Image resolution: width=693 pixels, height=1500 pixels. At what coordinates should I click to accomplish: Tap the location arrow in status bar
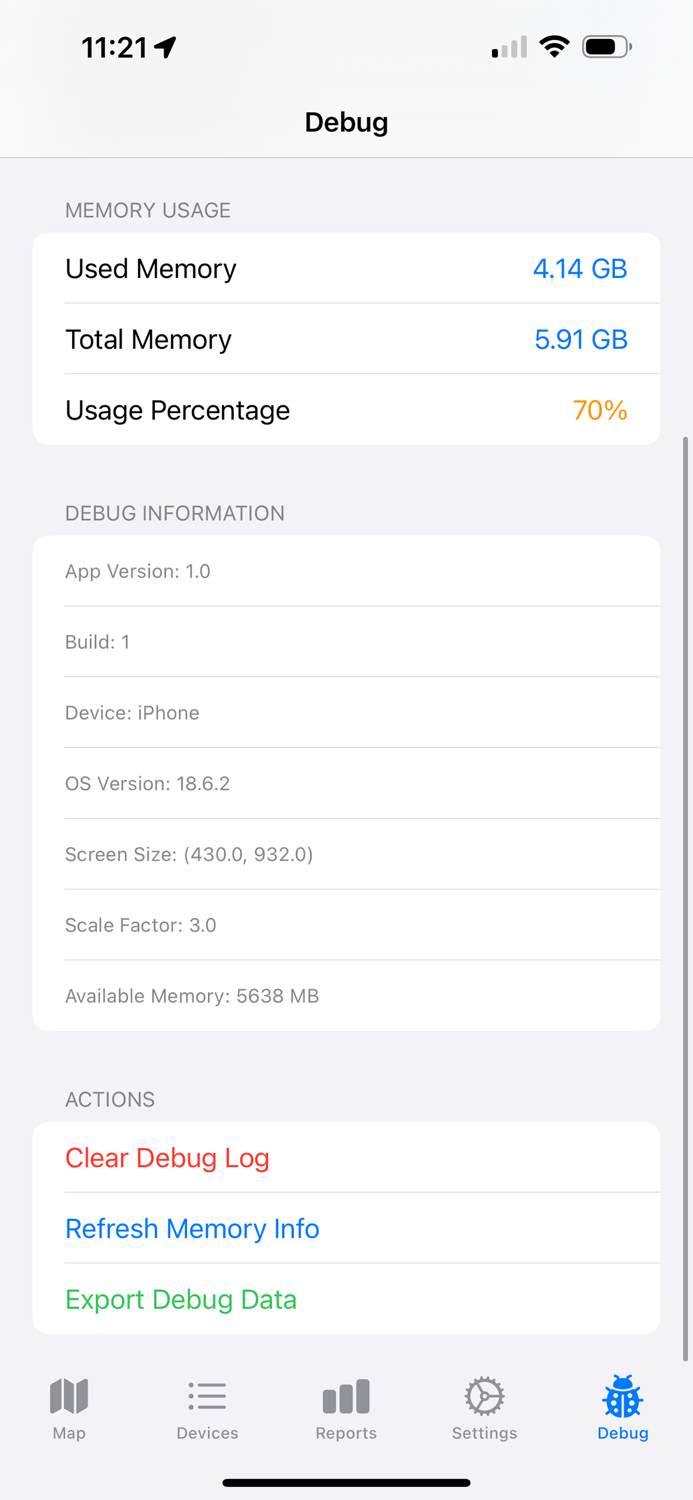(166, 47)
